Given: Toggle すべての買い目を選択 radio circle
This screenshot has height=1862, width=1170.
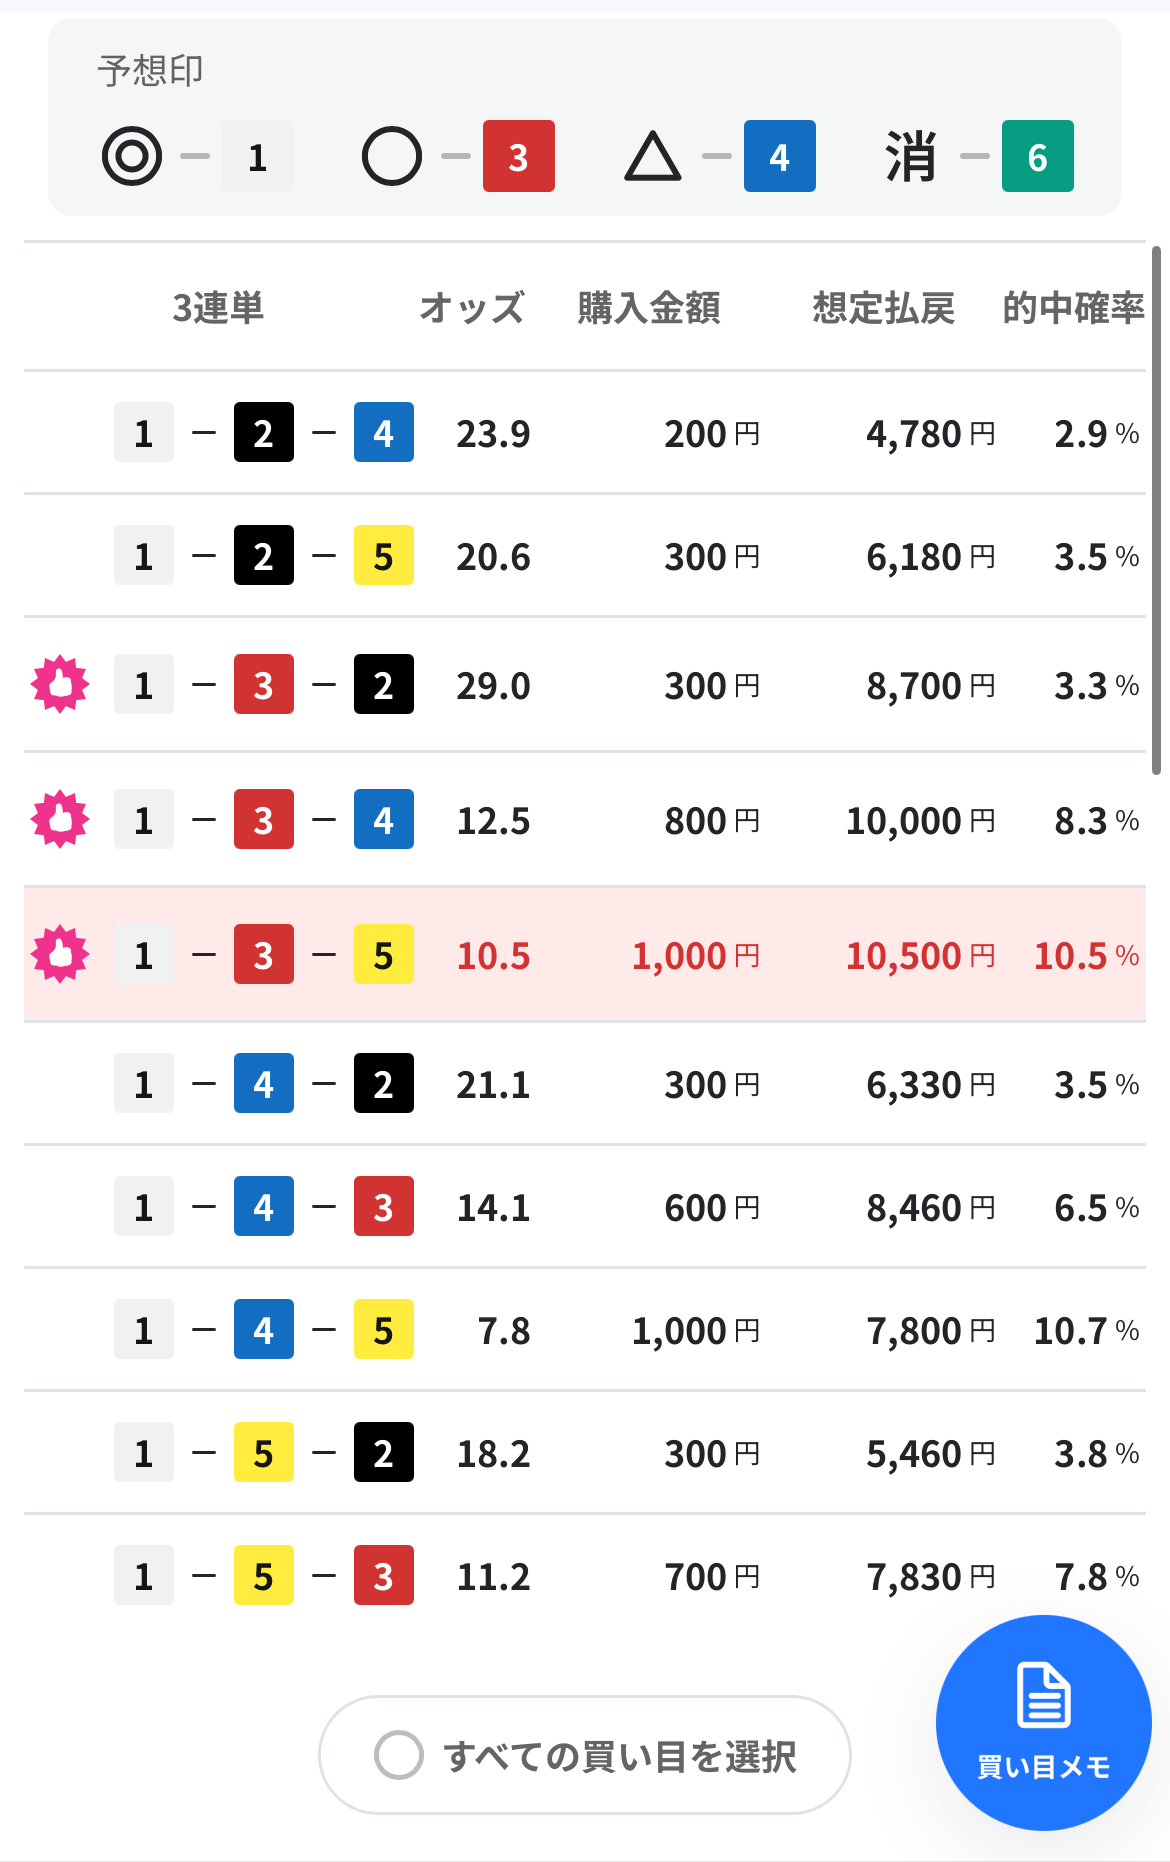Looking at the screenshot, I should 399,1755.
